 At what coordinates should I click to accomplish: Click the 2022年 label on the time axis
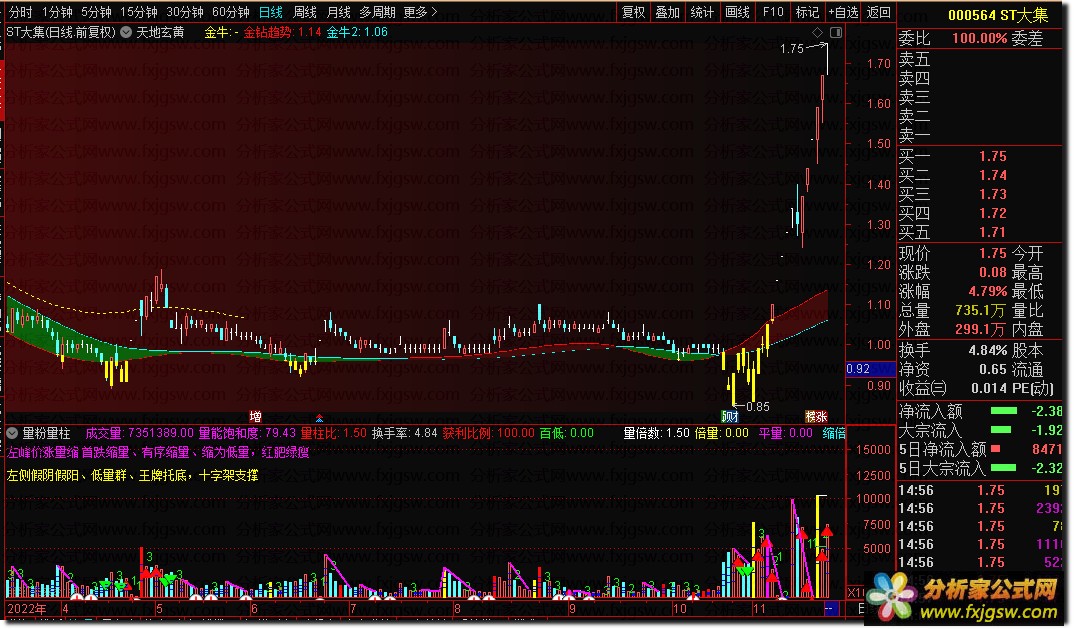click(27, 608)
